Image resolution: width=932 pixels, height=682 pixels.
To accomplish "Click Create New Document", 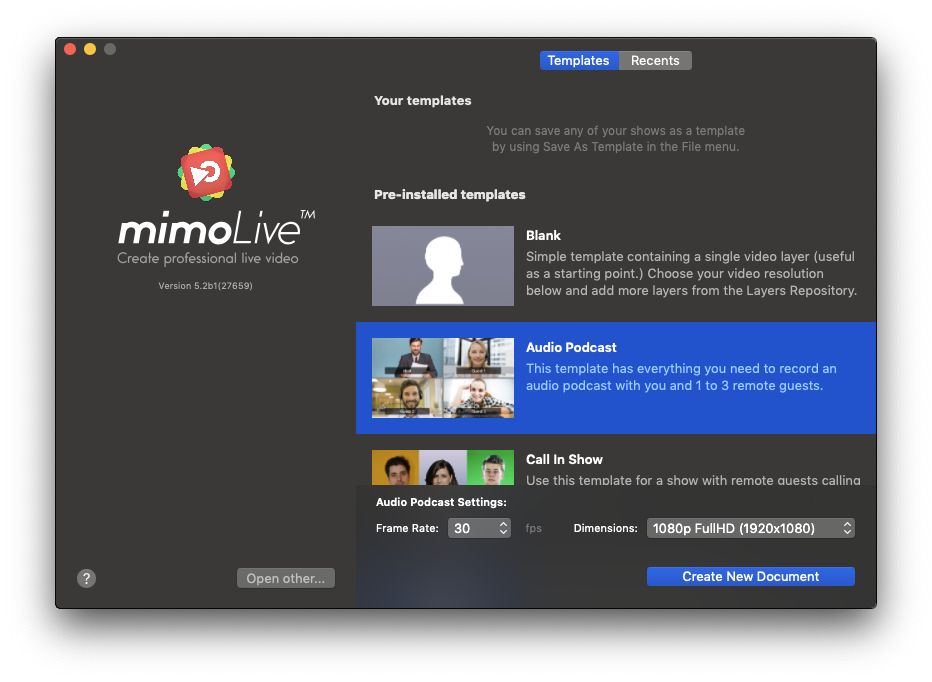I will tap(751, 576).
